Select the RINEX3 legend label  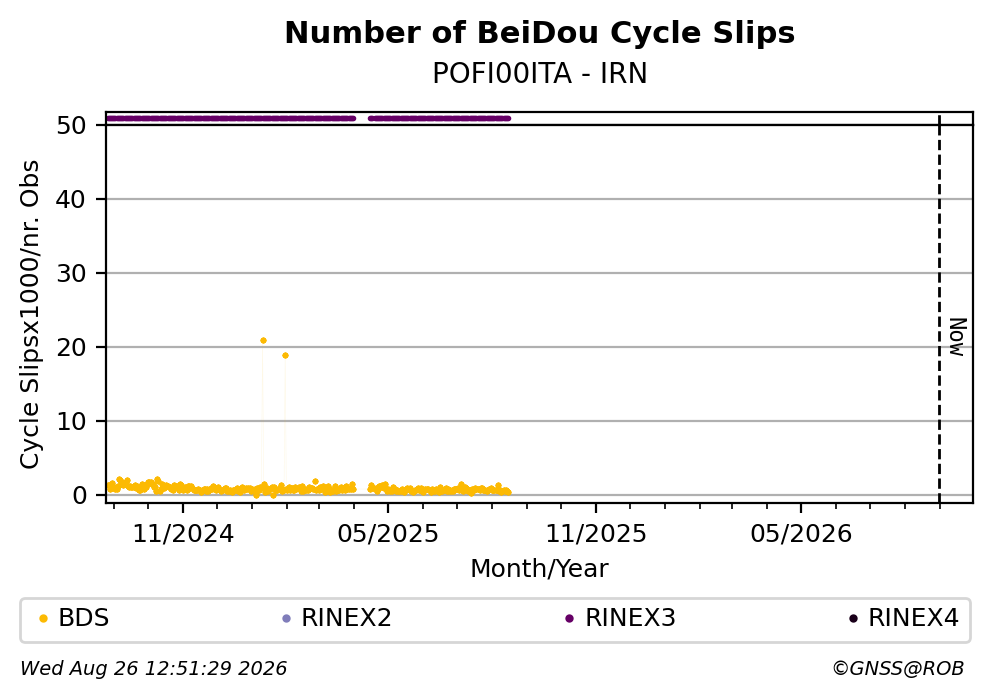[x=630, y=618]
